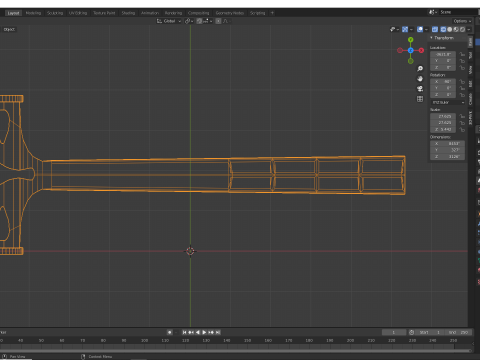Toggle proportional editing icon
This screenshot has height=360, width=480.
pyautogui.click(x=218, y=21)
